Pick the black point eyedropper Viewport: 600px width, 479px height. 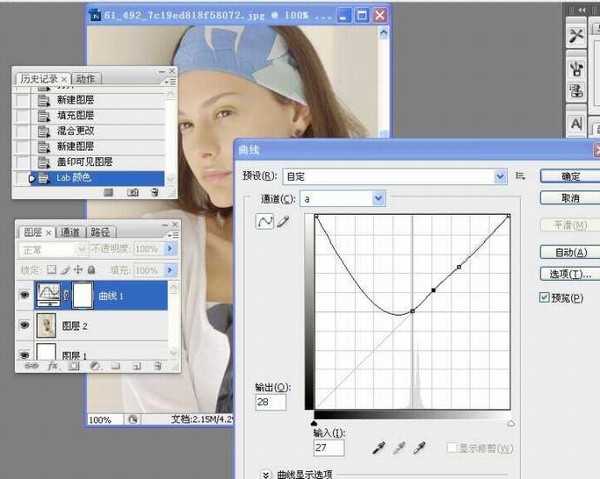(x=379, y=447)
